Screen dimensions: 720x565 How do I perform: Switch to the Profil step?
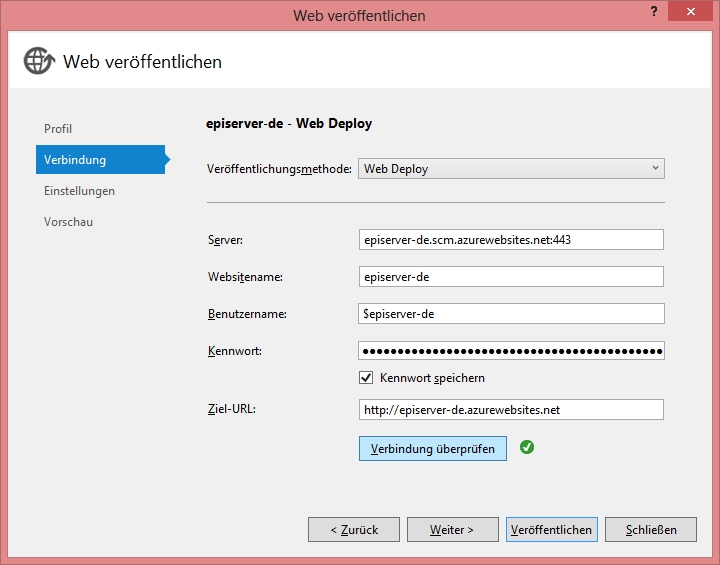click(58, 129)
